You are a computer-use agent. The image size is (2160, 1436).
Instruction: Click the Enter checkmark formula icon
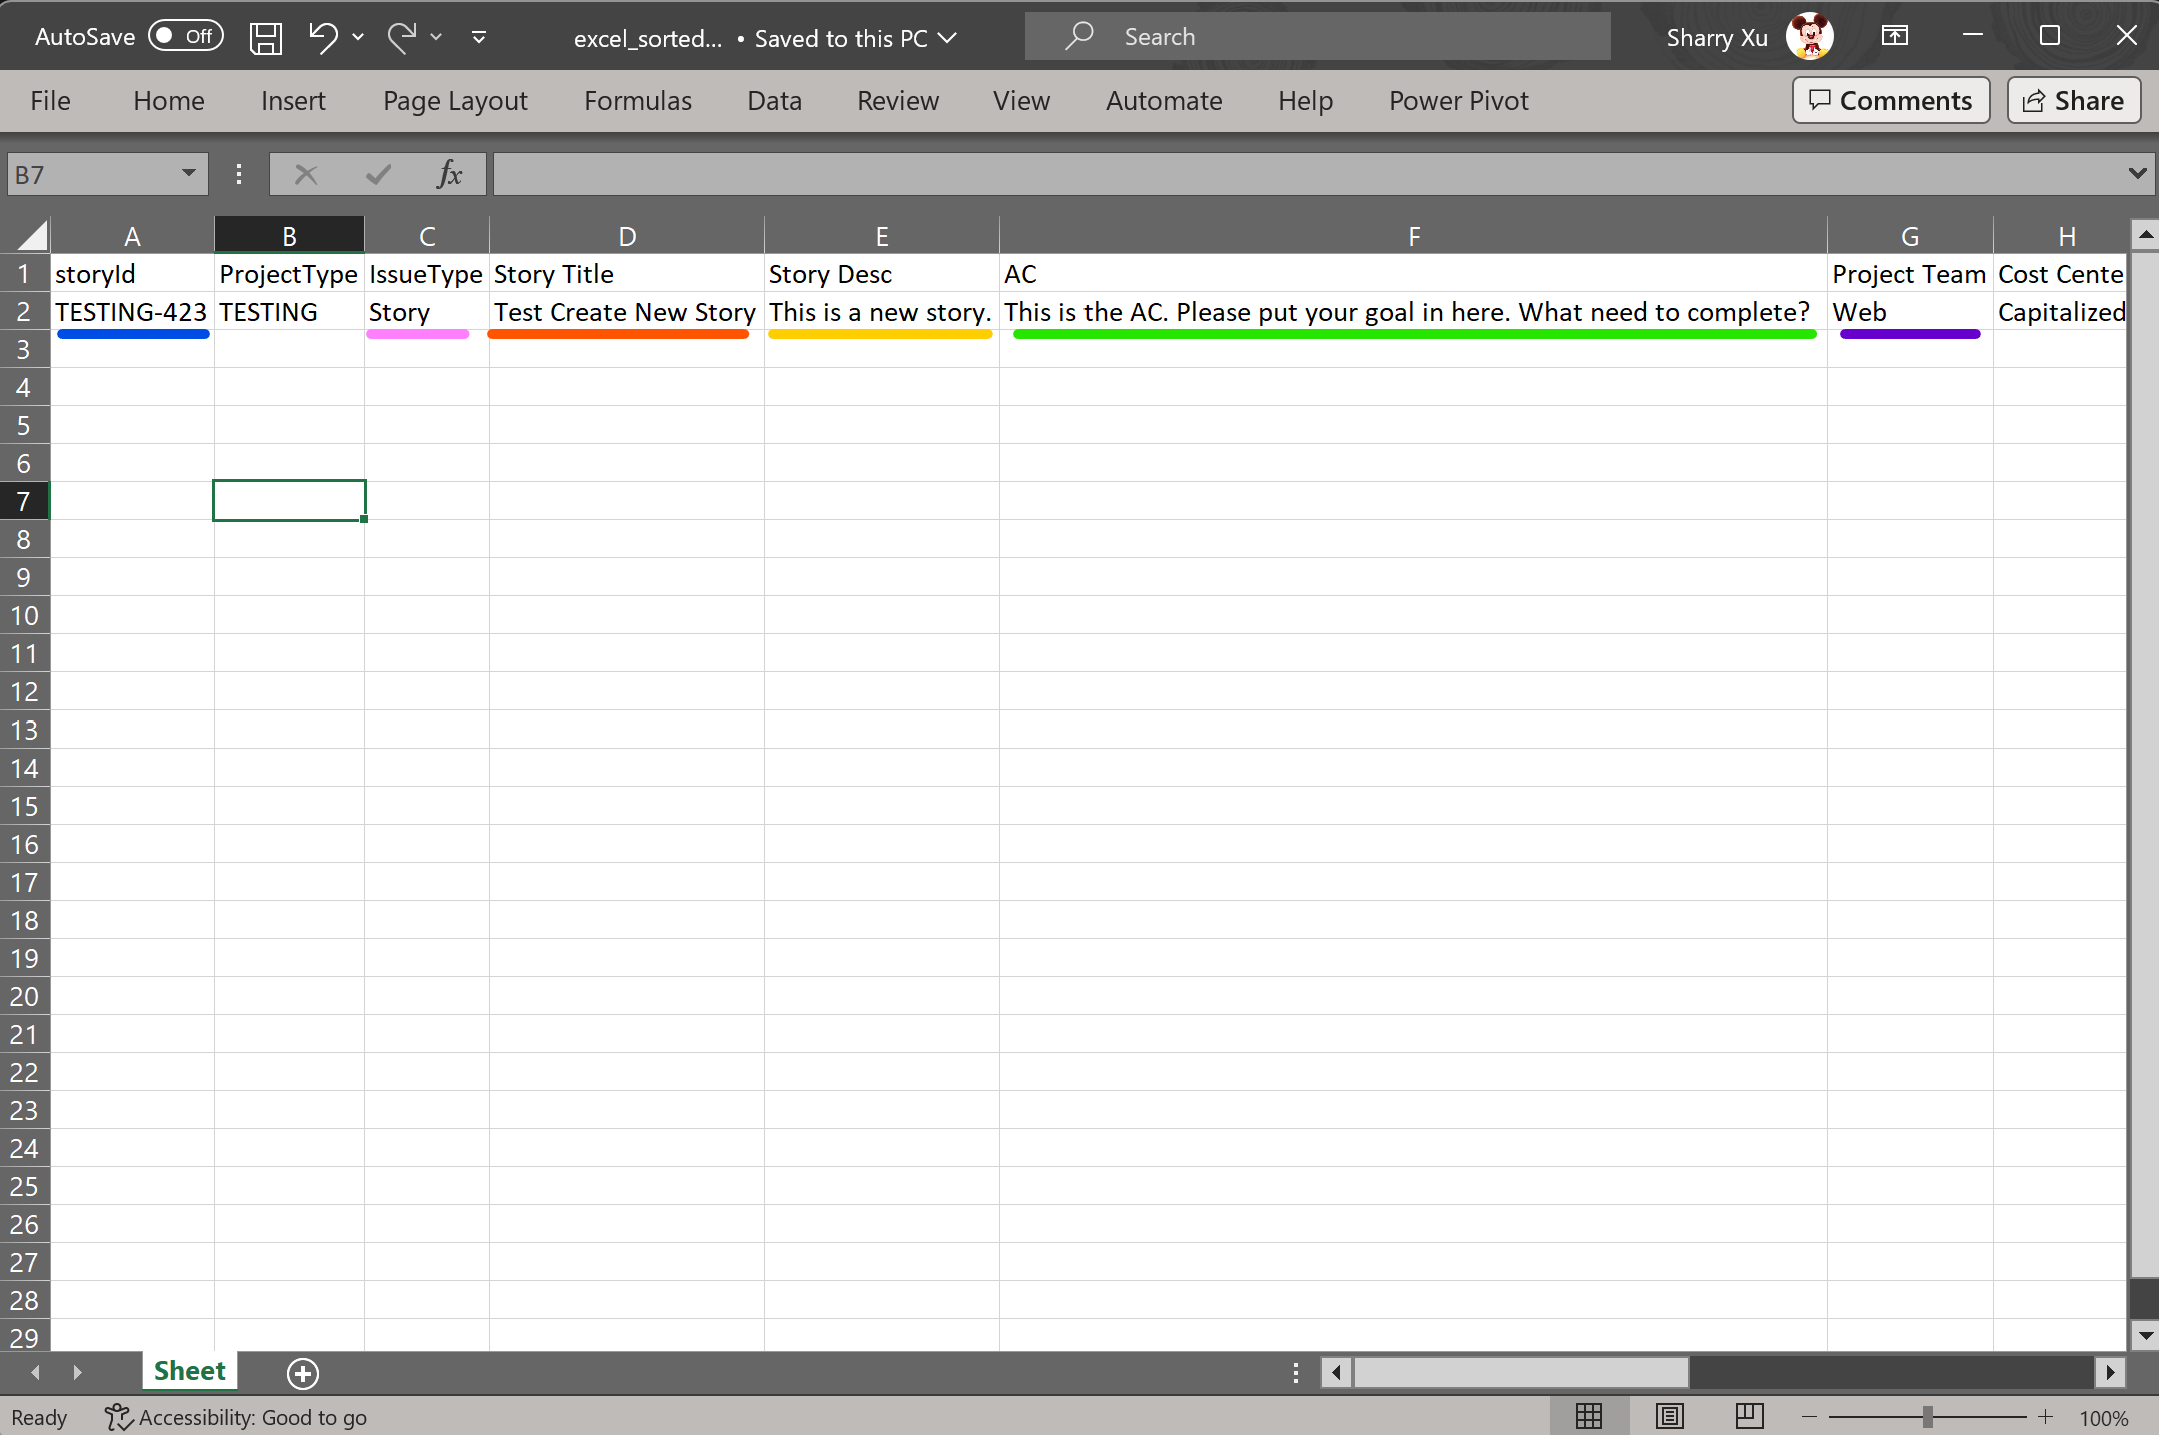[x=378, y=175]
